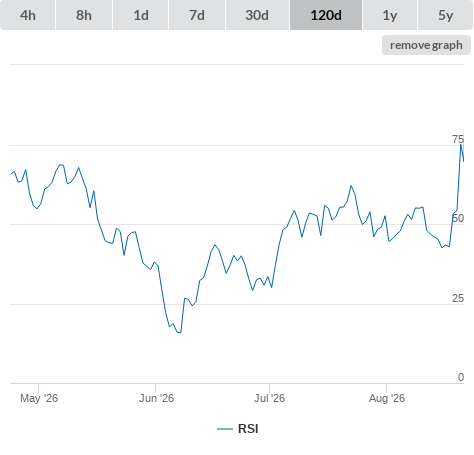Click the remove graph button
This screenshot has width=474, height=455.
tap(426, 45)
